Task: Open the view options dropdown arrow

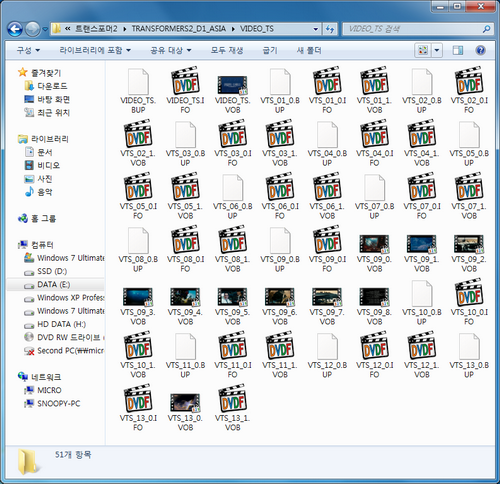Action: point(437,50)
